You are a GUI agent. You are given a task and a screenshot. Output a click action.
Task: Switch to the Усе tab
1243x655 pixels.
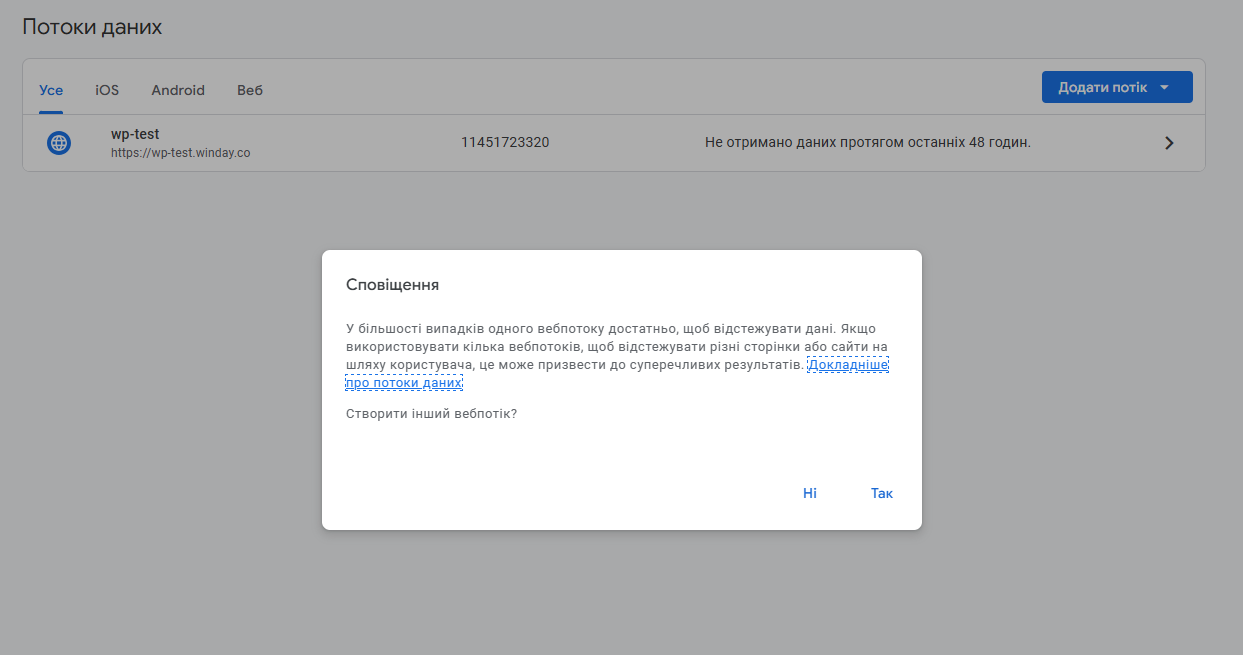coord(51,90)
